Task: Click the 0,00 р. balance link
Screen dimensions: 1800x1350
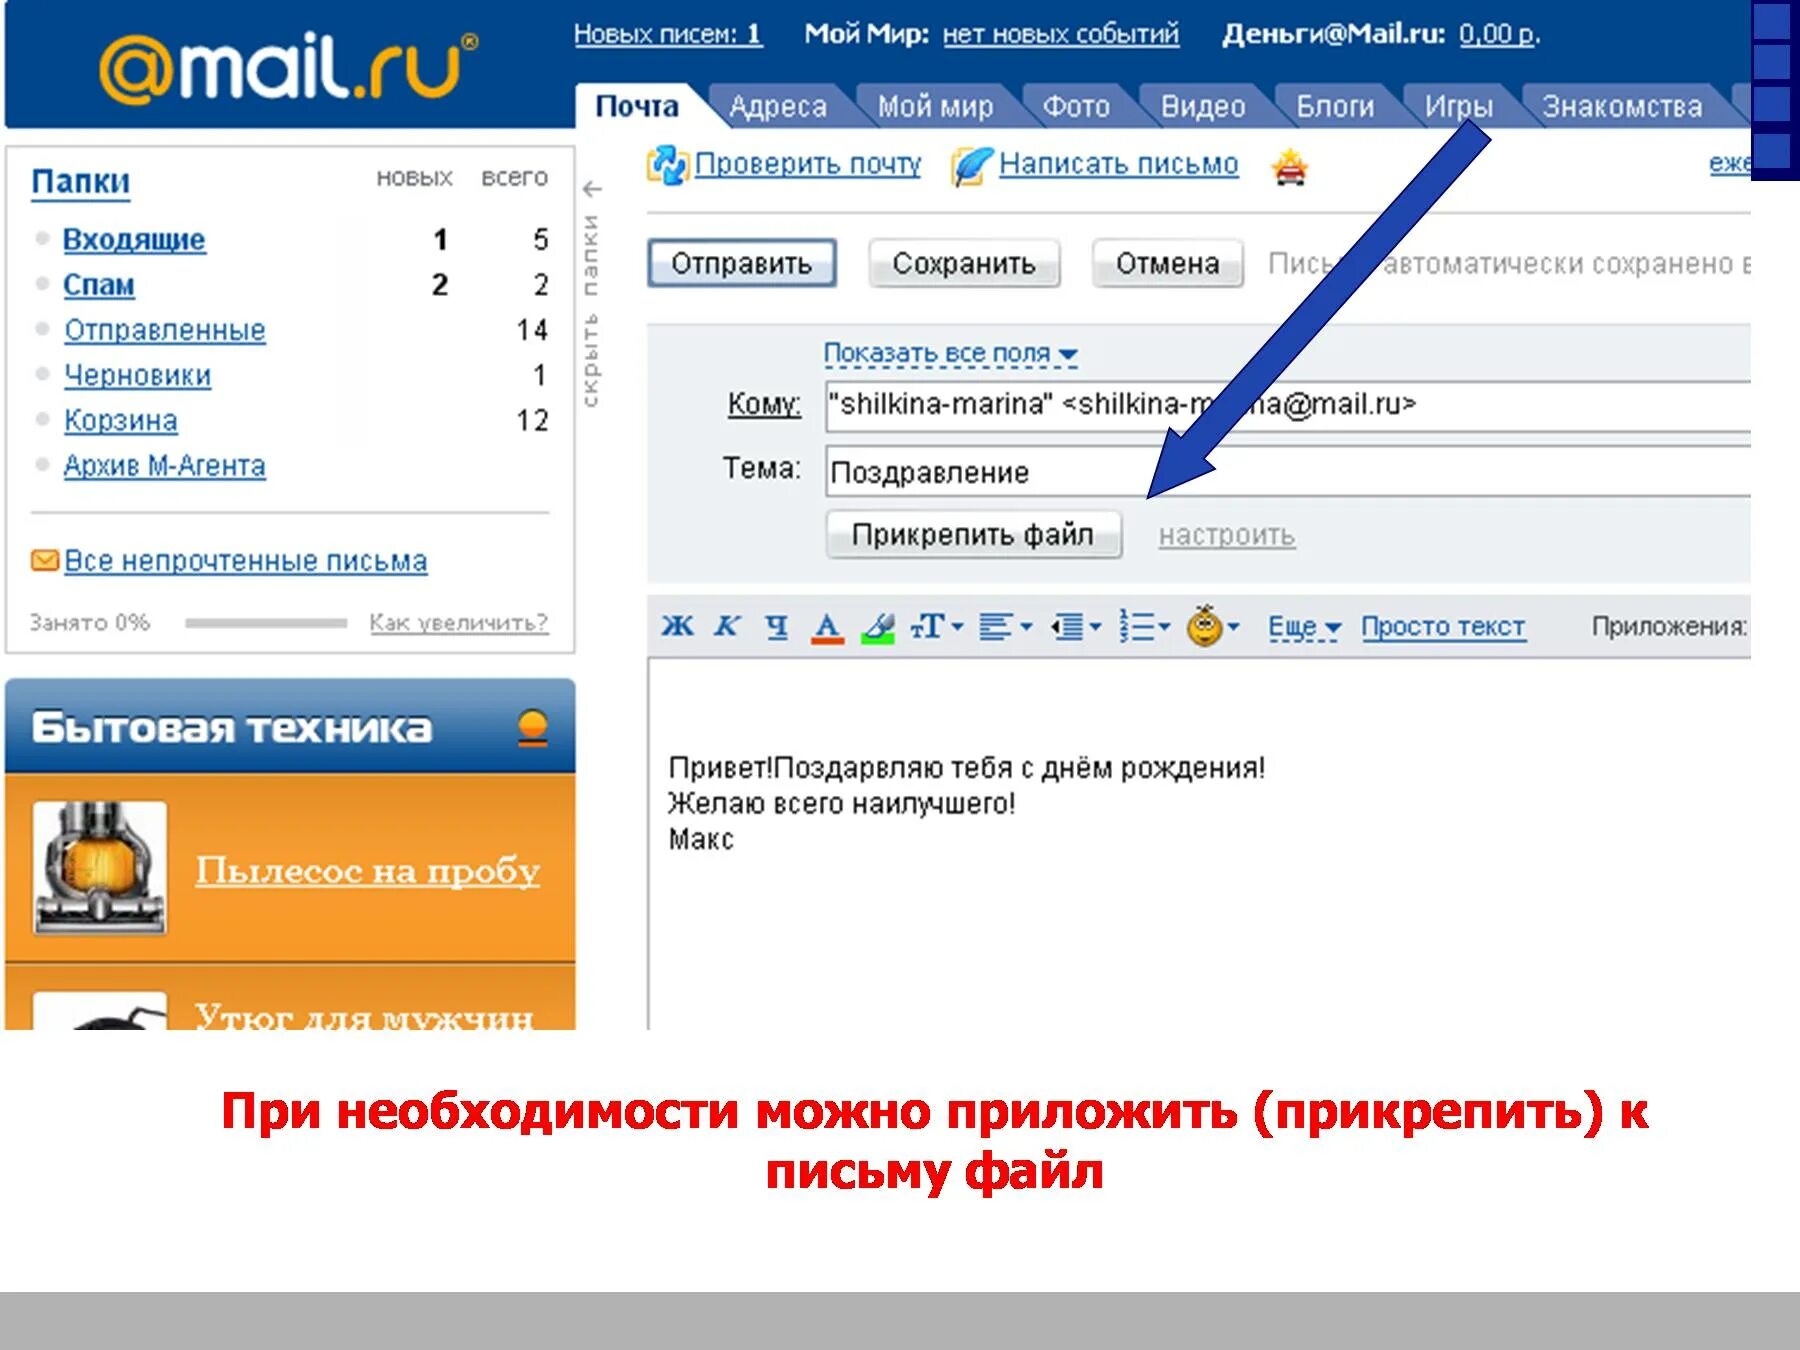Action: (x=1499, y=34)
